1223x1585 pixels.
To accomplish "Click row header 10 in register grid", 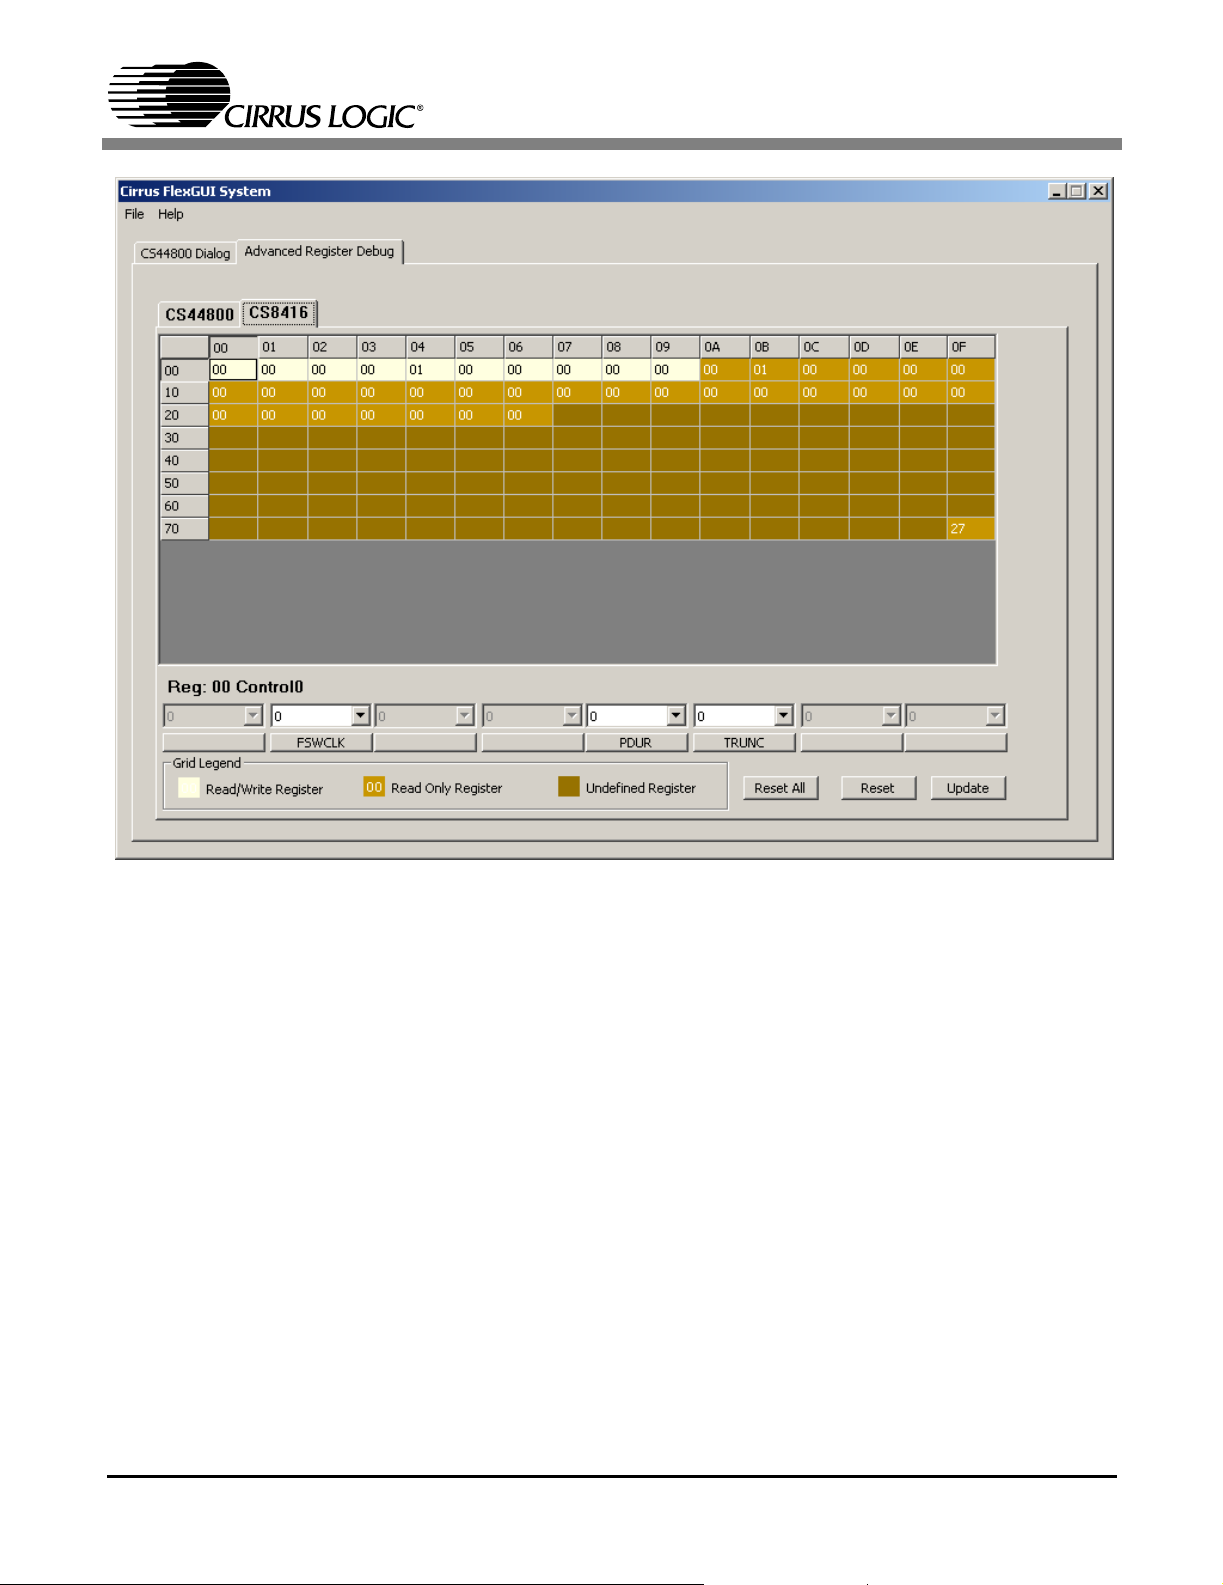I will pos(184,393).
